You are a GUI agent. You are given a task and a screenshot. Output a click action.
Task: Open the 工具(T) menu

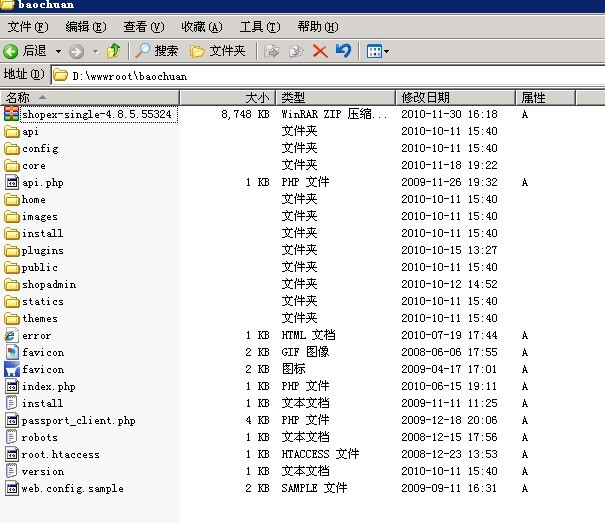point(259,26)
